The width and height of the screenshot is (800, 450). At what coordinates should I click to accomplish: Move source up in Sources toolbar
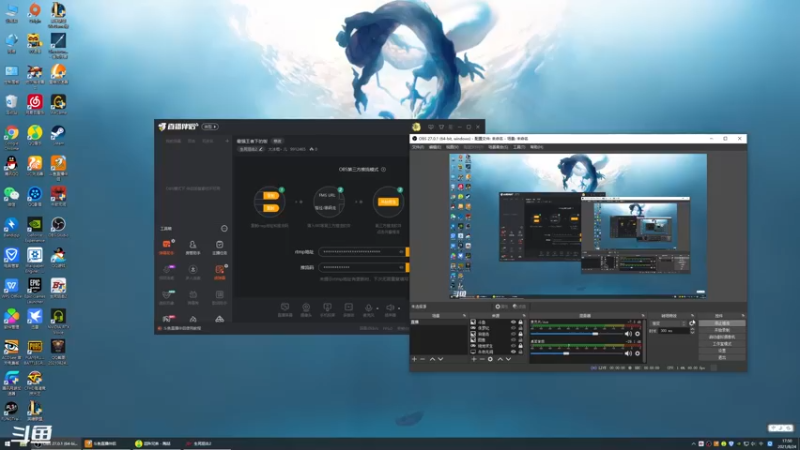501,359
